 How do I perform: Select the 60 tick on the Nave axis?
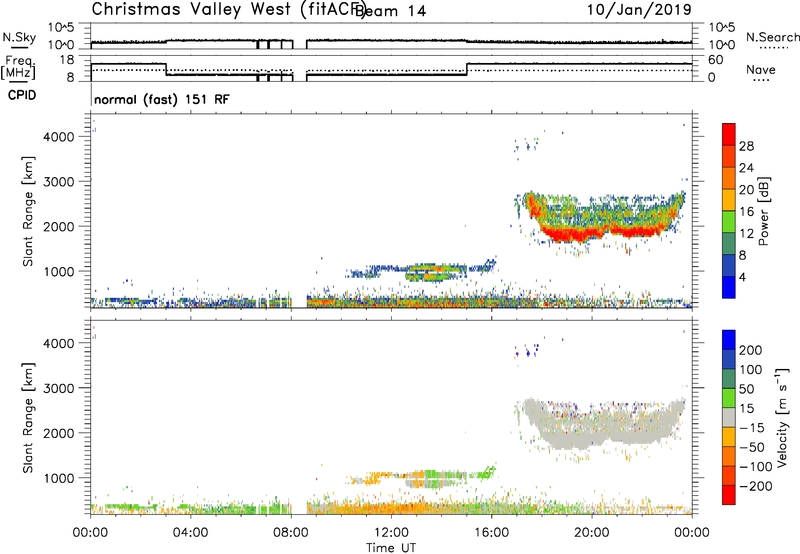tap(715, 60)
